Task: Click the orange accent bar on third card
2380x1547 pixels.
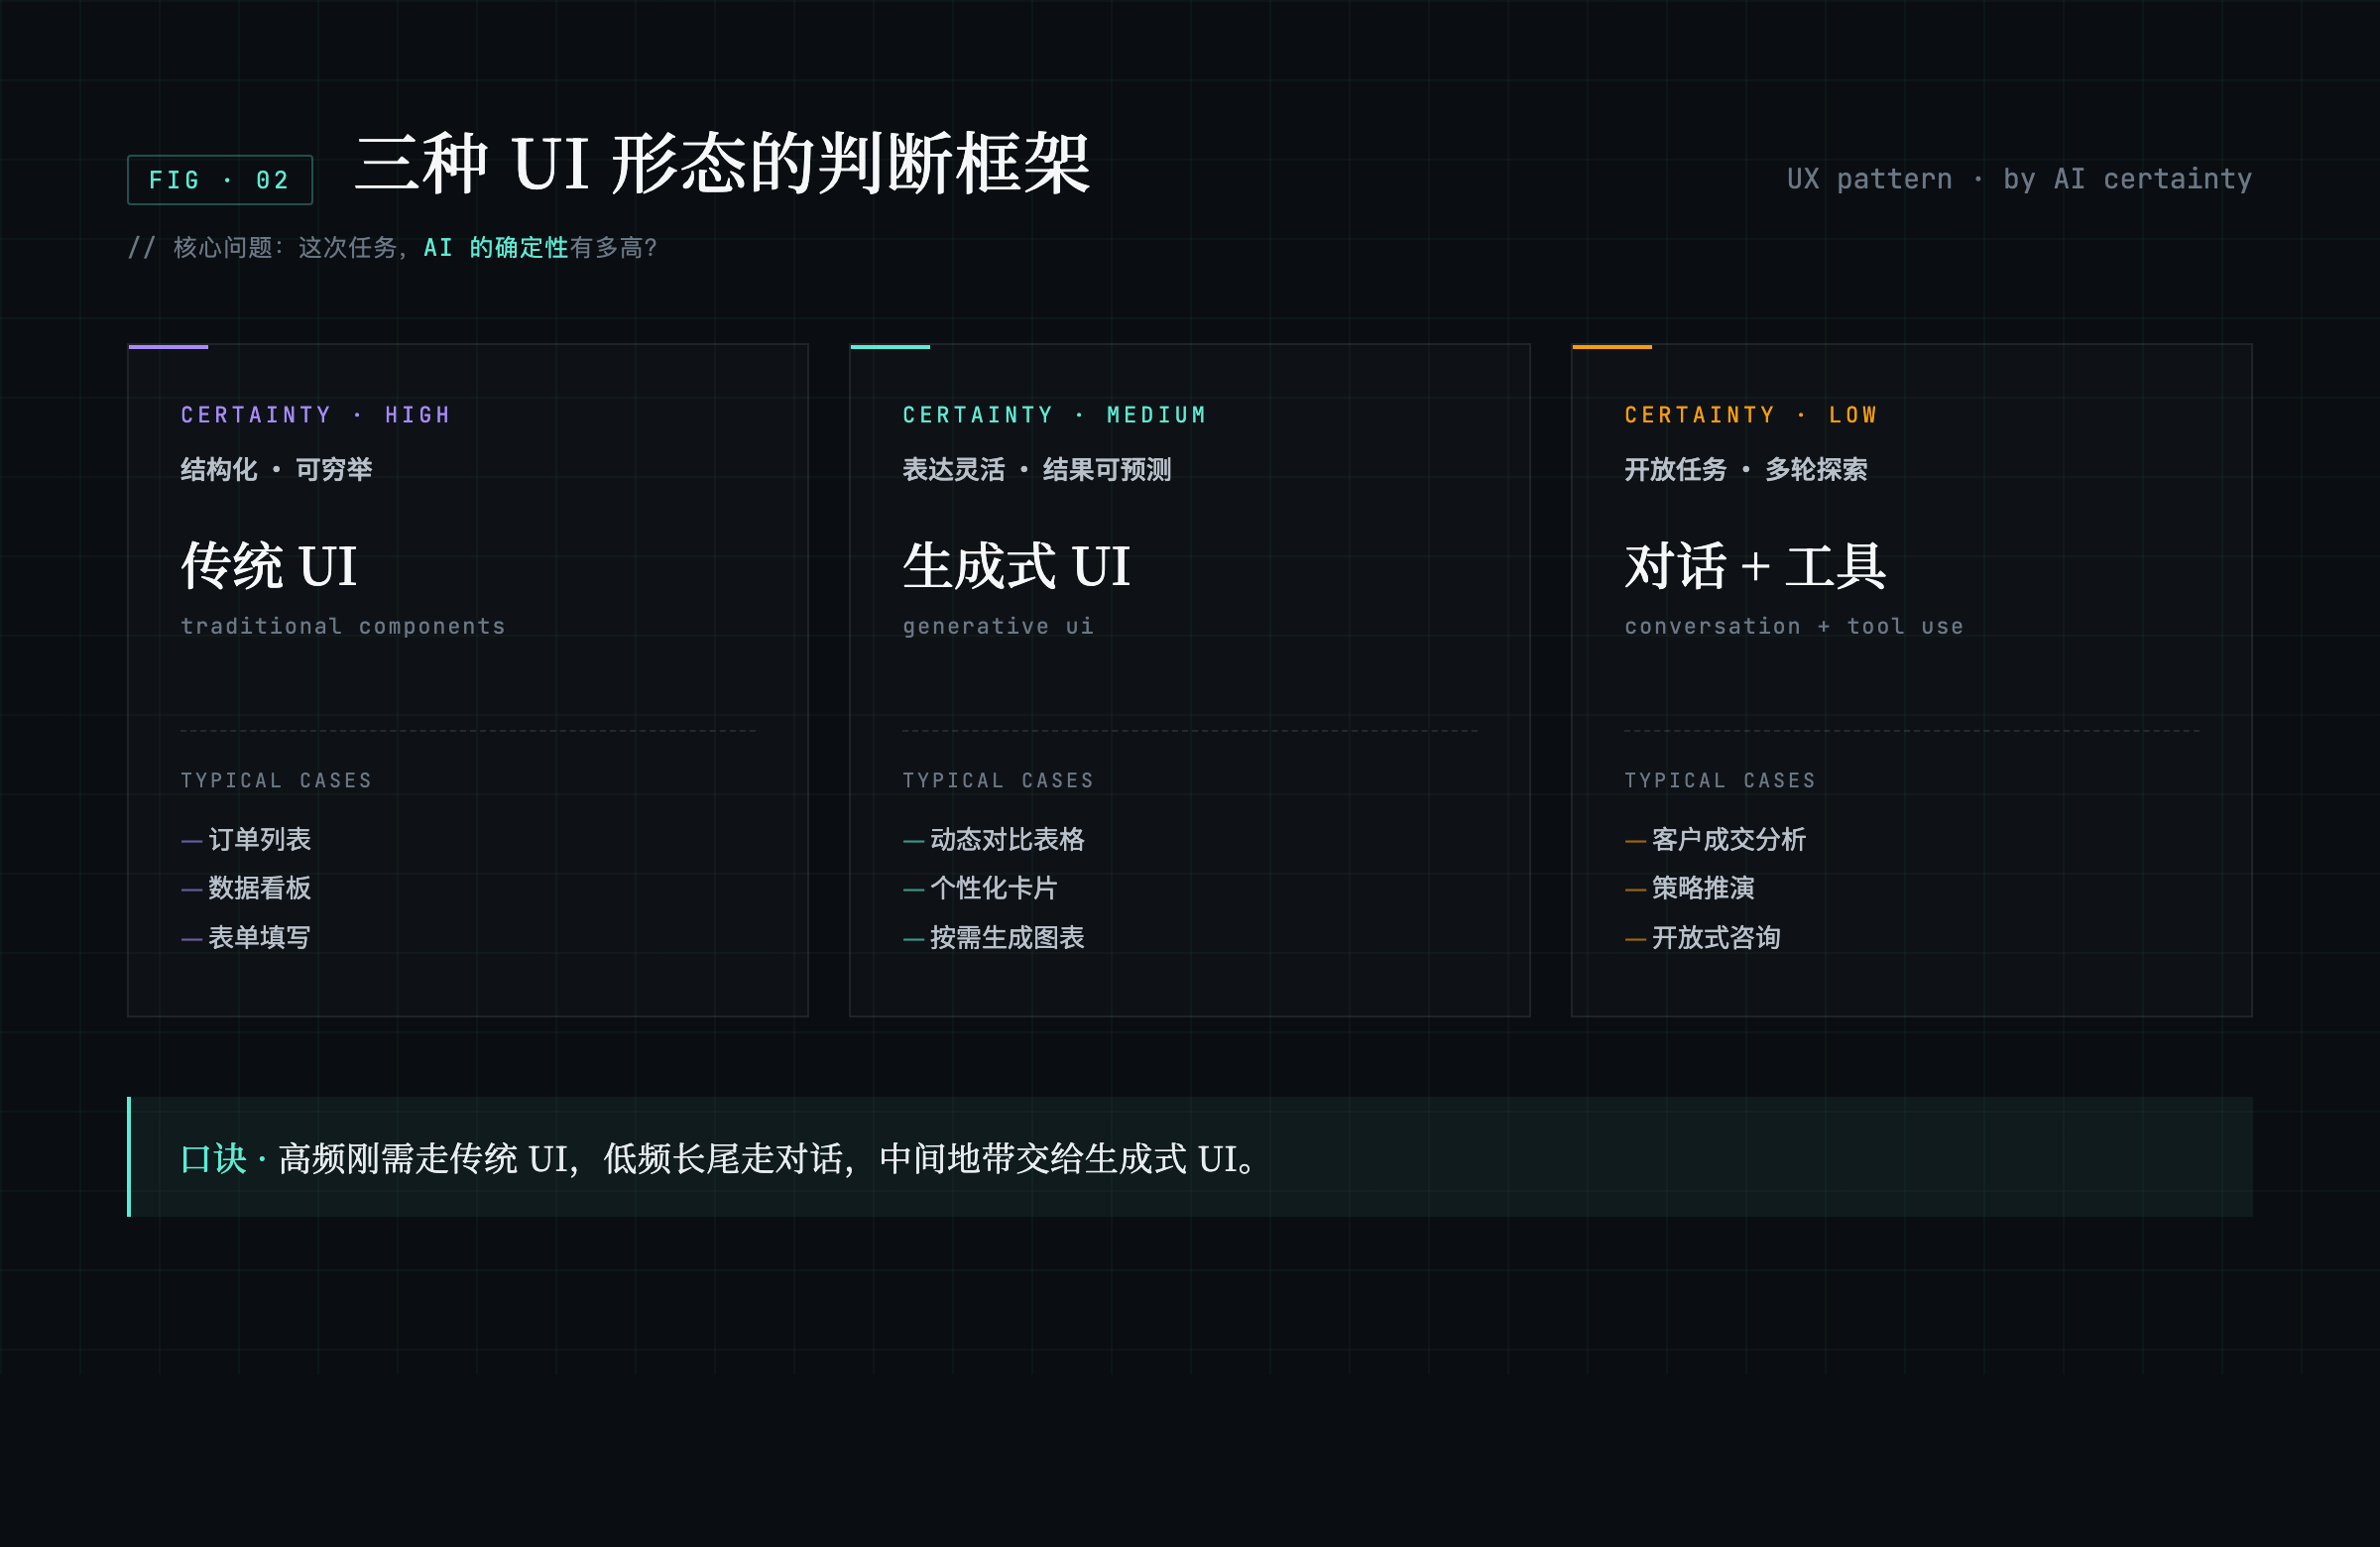Action: [1611, 347]
